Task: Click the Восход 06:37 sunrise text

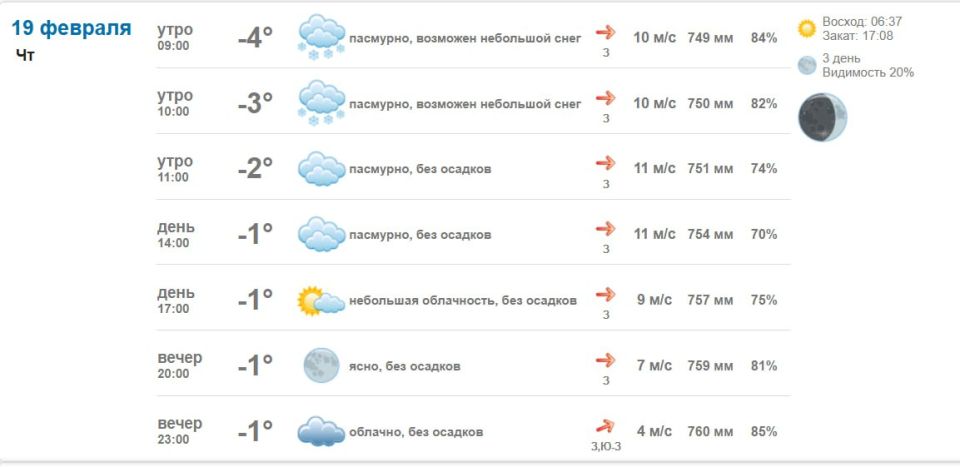Action: tap(862, 21)
